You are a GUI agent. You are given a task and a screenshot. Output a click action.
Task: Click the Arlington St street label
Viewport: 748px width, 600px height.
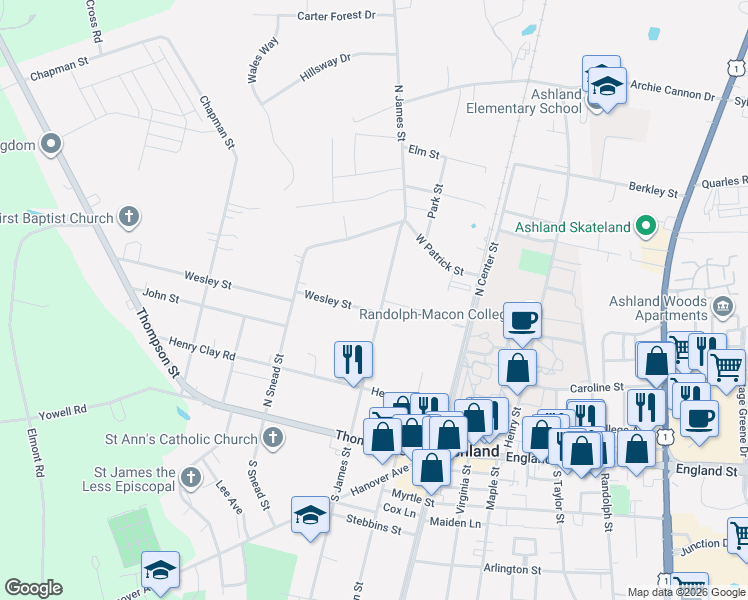[x=512, y=569]
